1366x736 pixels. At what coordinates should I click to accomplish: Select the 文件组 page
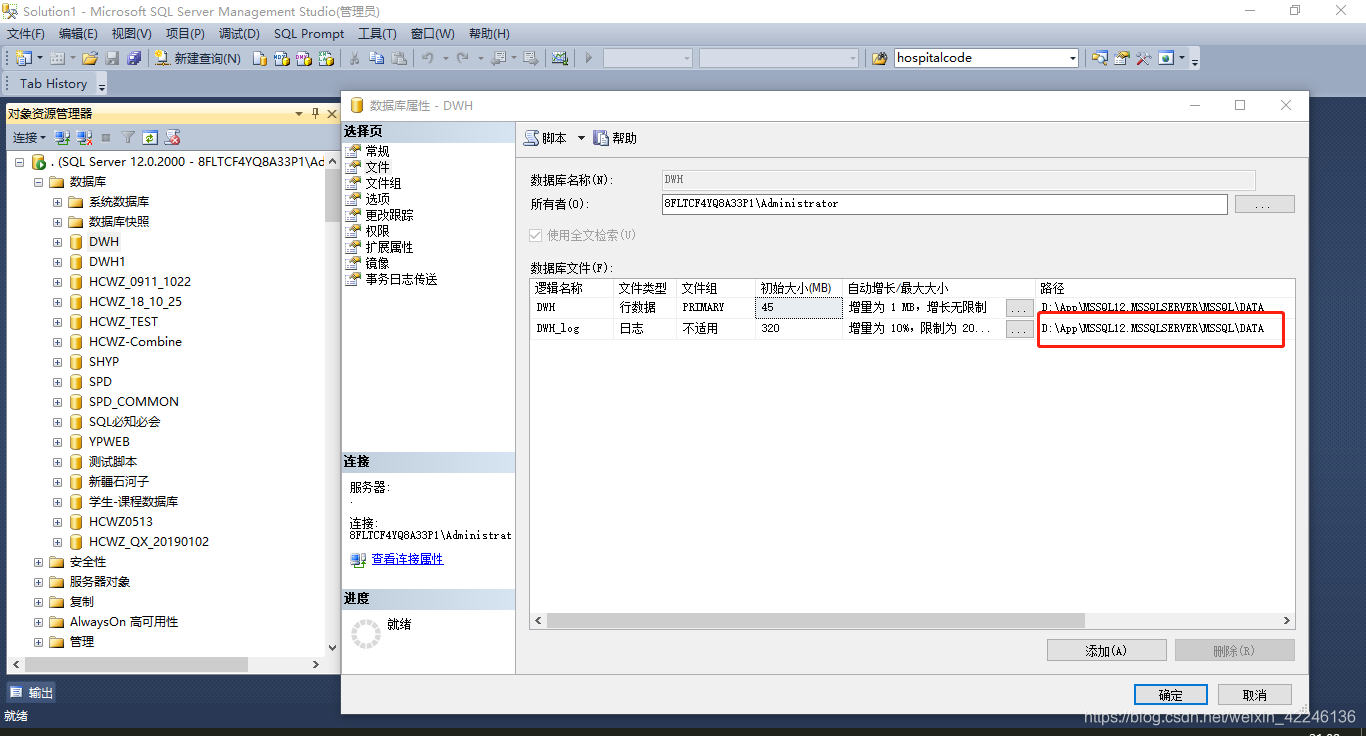point(383,183)
